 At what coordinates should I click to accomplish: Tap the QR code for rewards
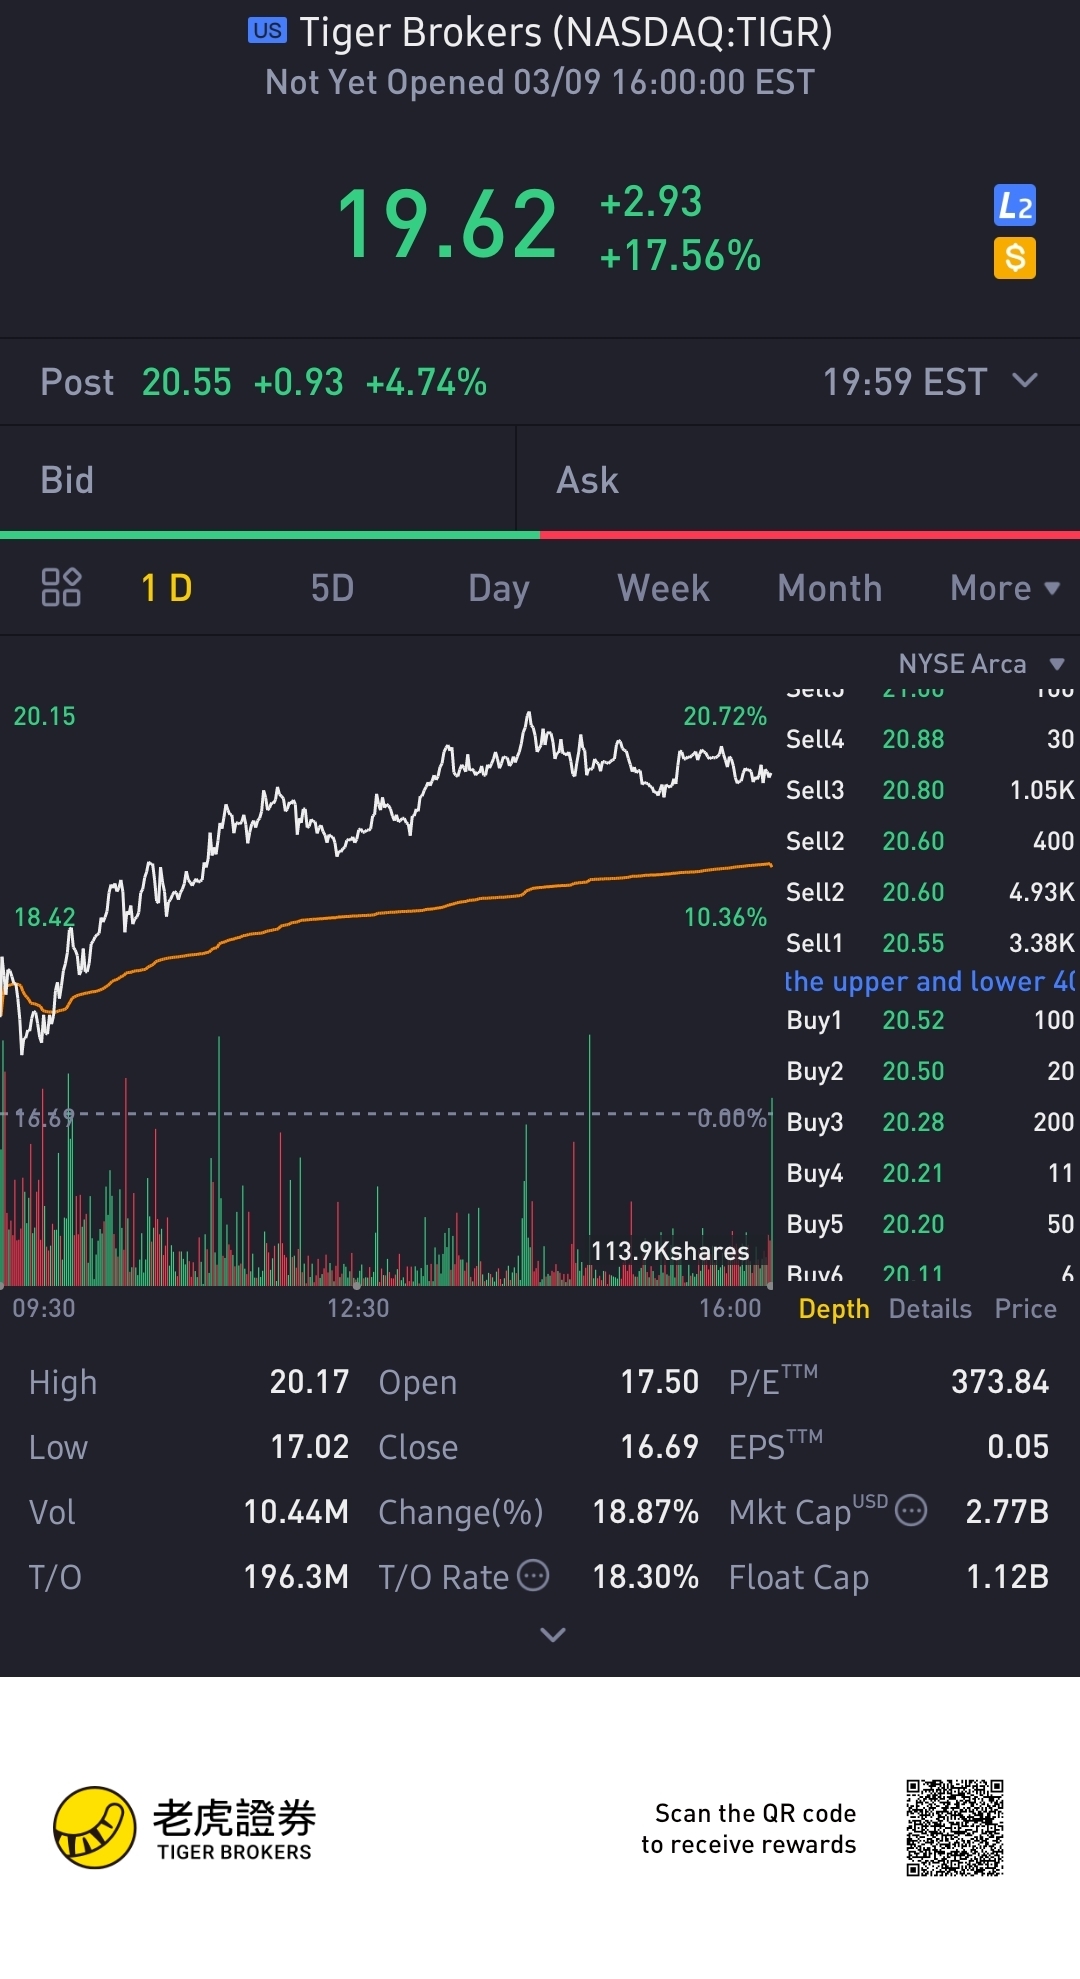(954, 1828)
